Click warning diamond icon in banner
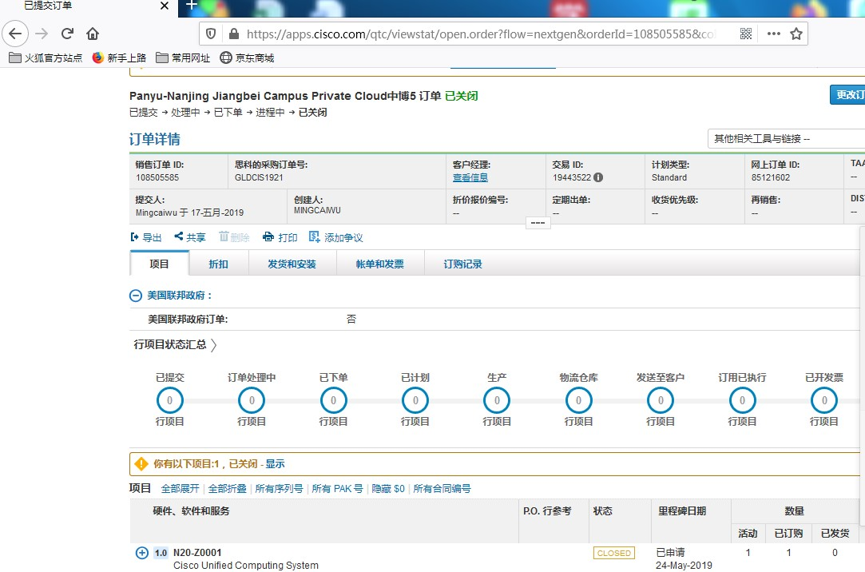Screen dimensions: 865x572 click(141, 464)
